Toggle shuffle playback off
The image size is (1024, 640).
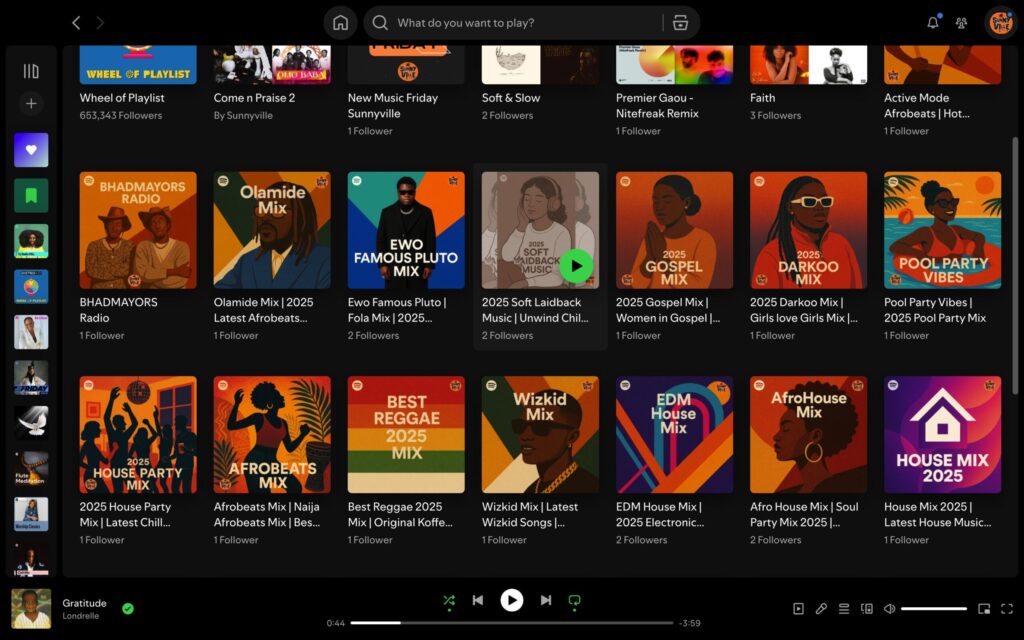(x=449, y=600)
